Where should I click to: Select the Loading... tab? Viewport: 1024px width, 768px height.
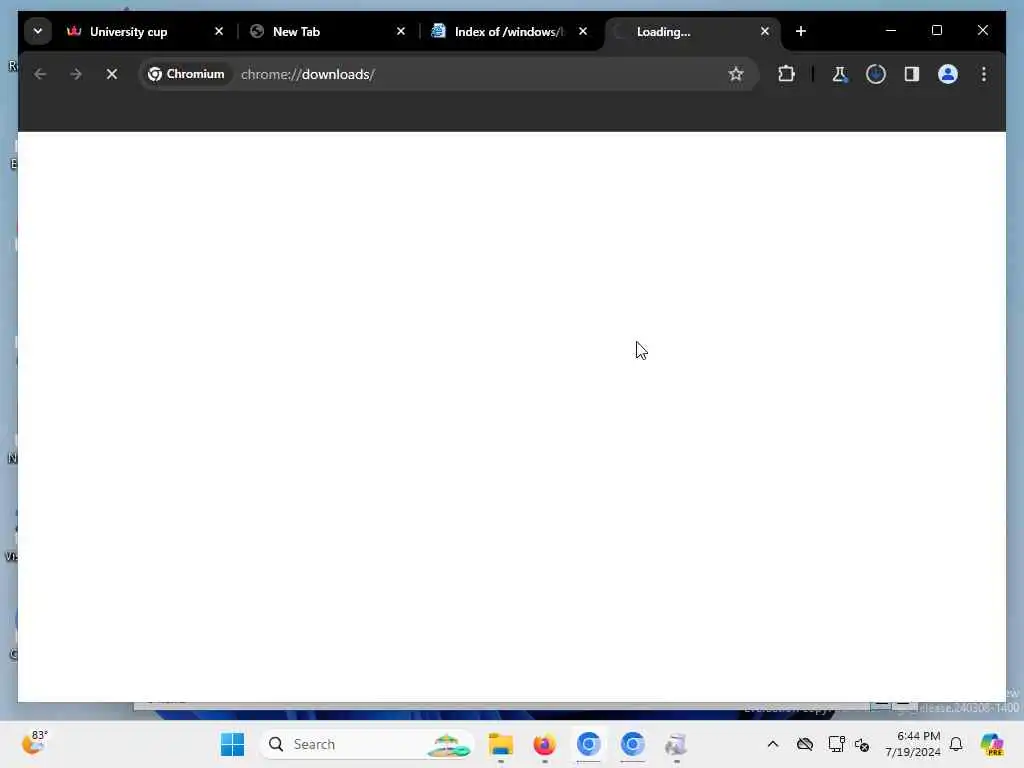coord(692,31)
